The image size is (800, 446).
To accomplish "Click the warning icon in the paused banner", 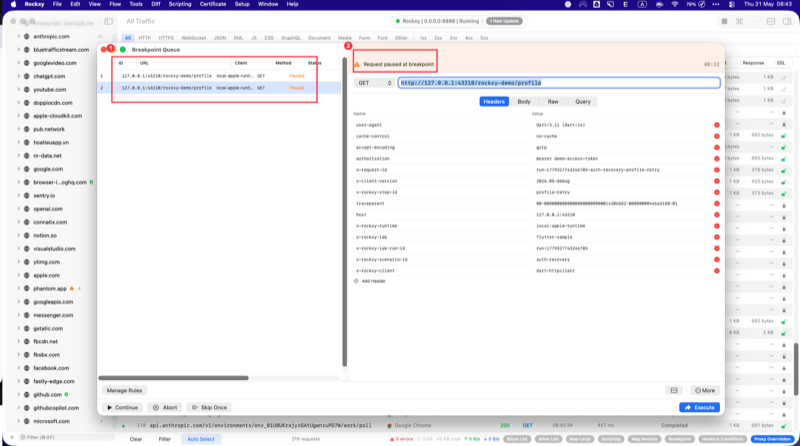I will [x=357, y=64].
